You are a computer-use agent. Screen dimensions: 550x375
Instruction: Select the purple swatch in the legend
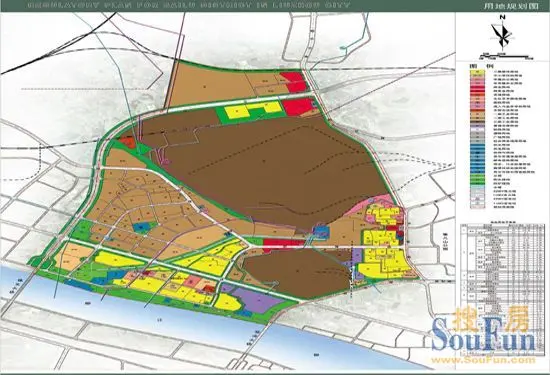tap(477, 125)
